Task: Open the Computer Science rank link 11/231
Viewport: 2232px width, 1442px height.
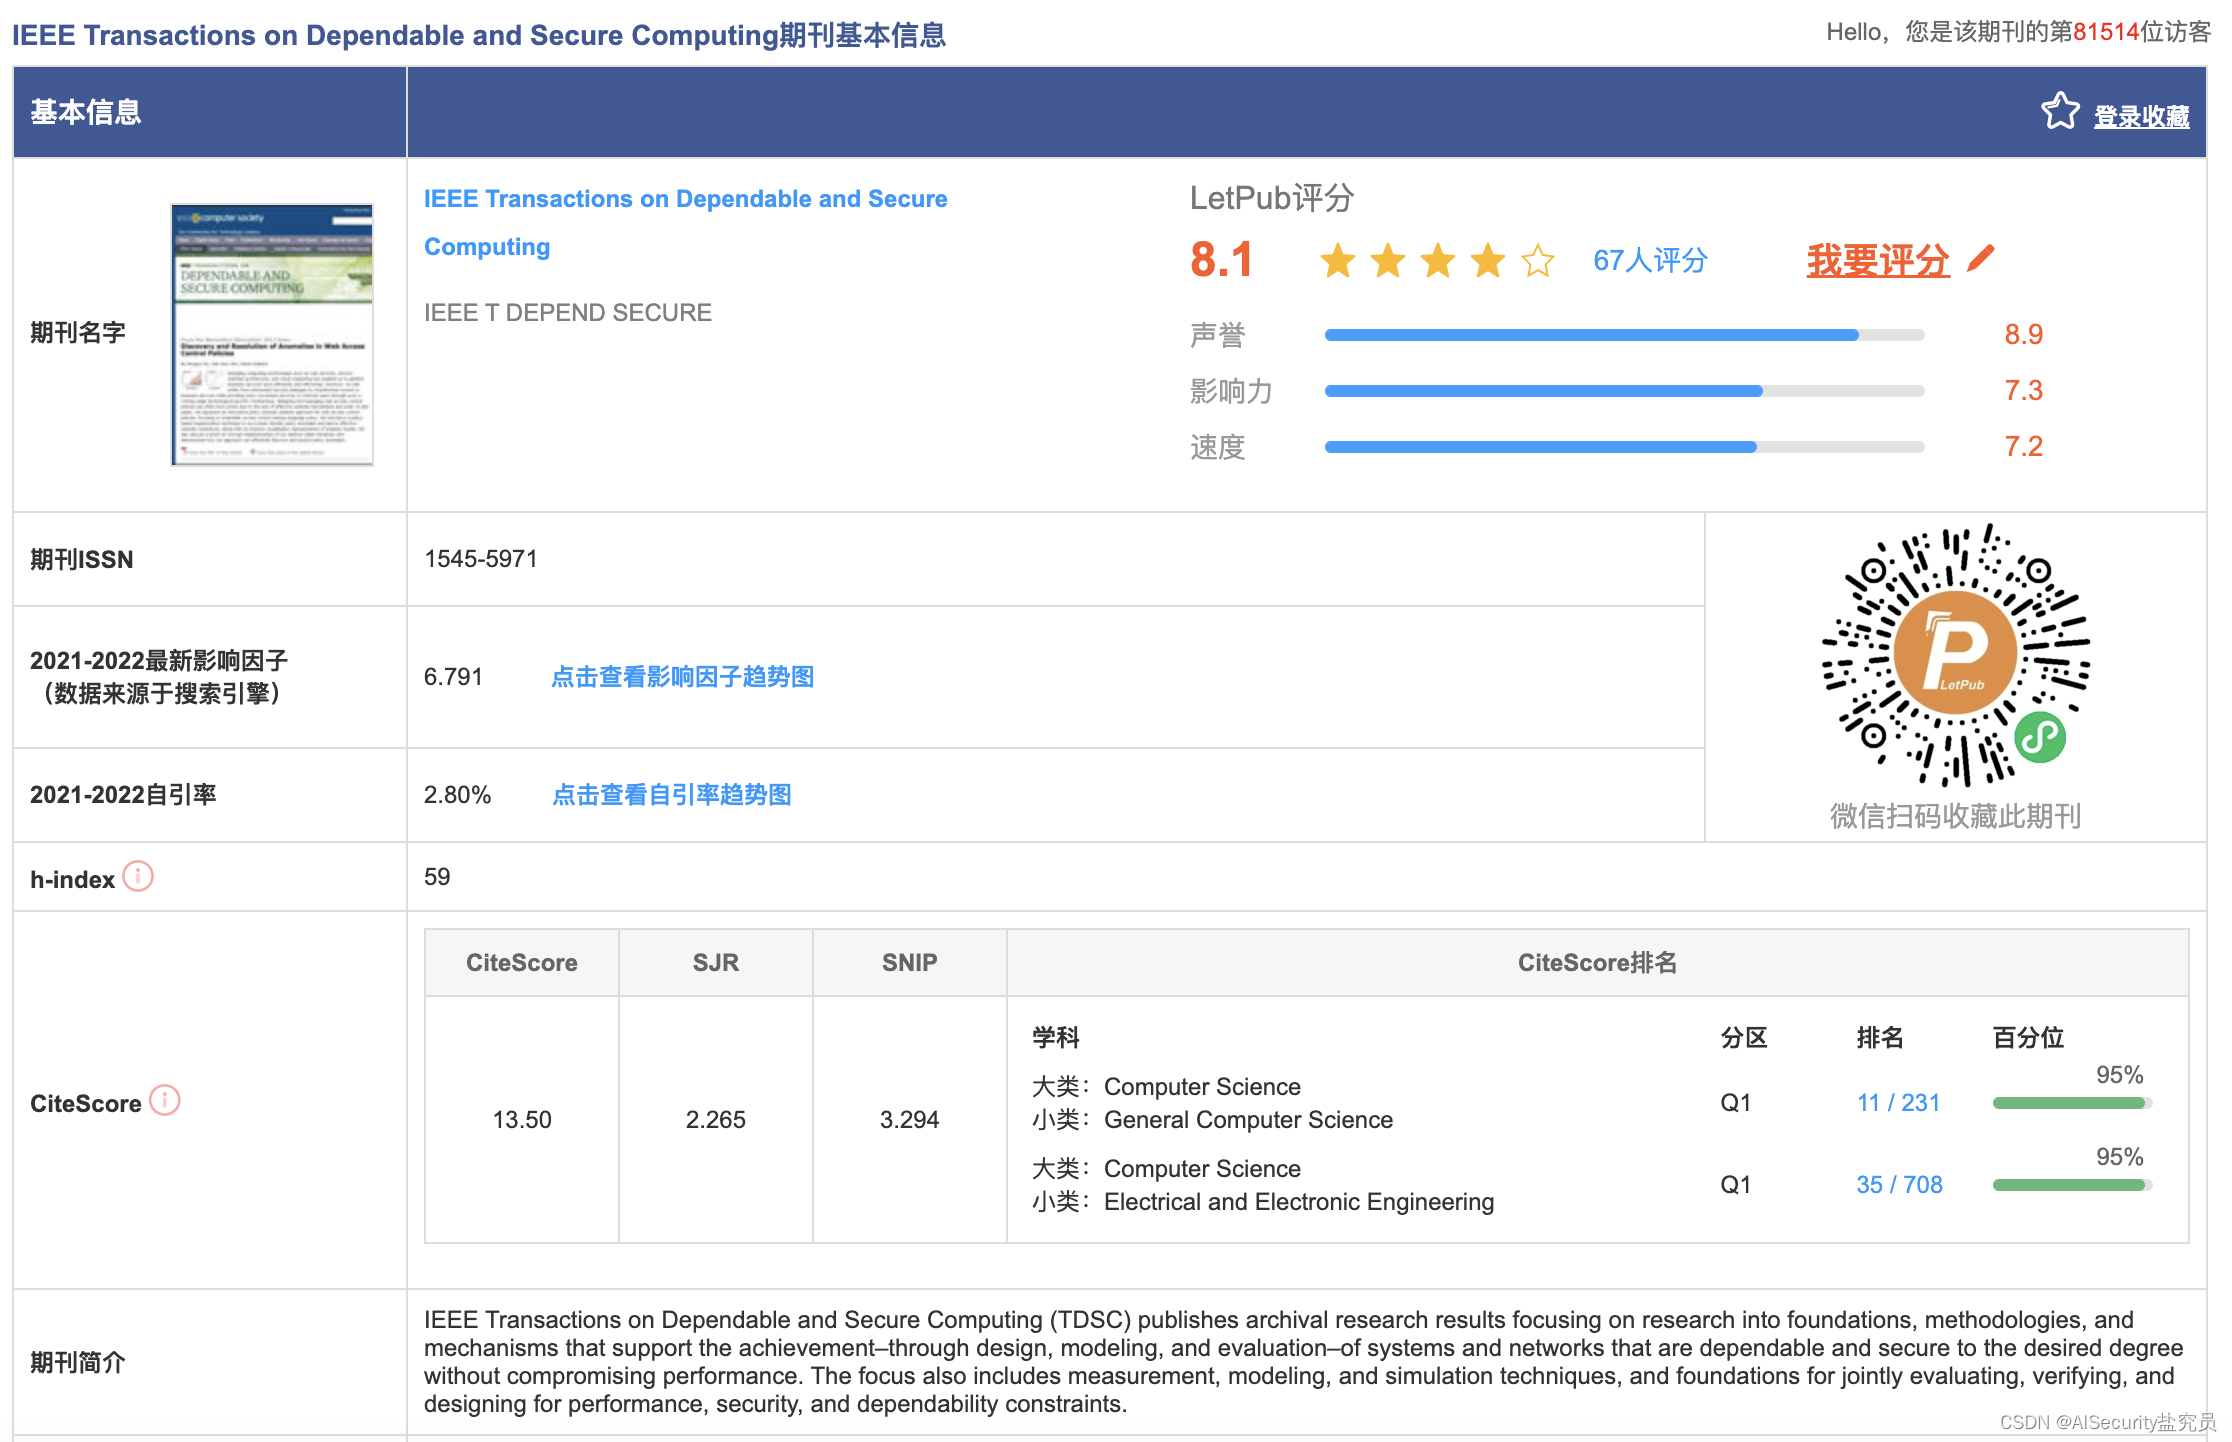Action: coord(1898,1102)
